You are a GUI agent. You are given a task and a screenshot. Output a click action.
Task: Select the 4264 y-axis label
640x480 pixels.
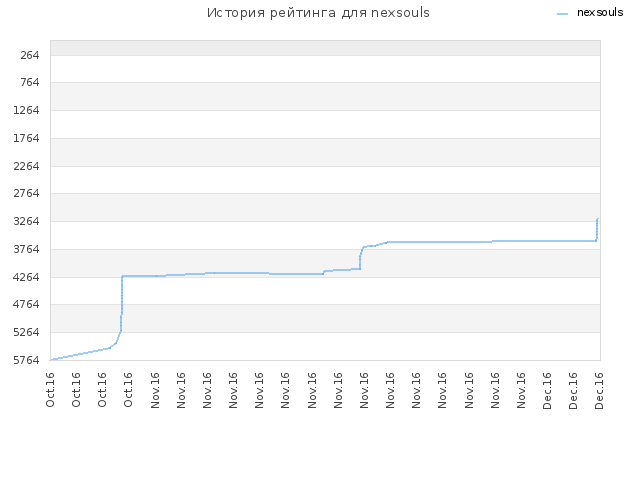tap(27, 277)
